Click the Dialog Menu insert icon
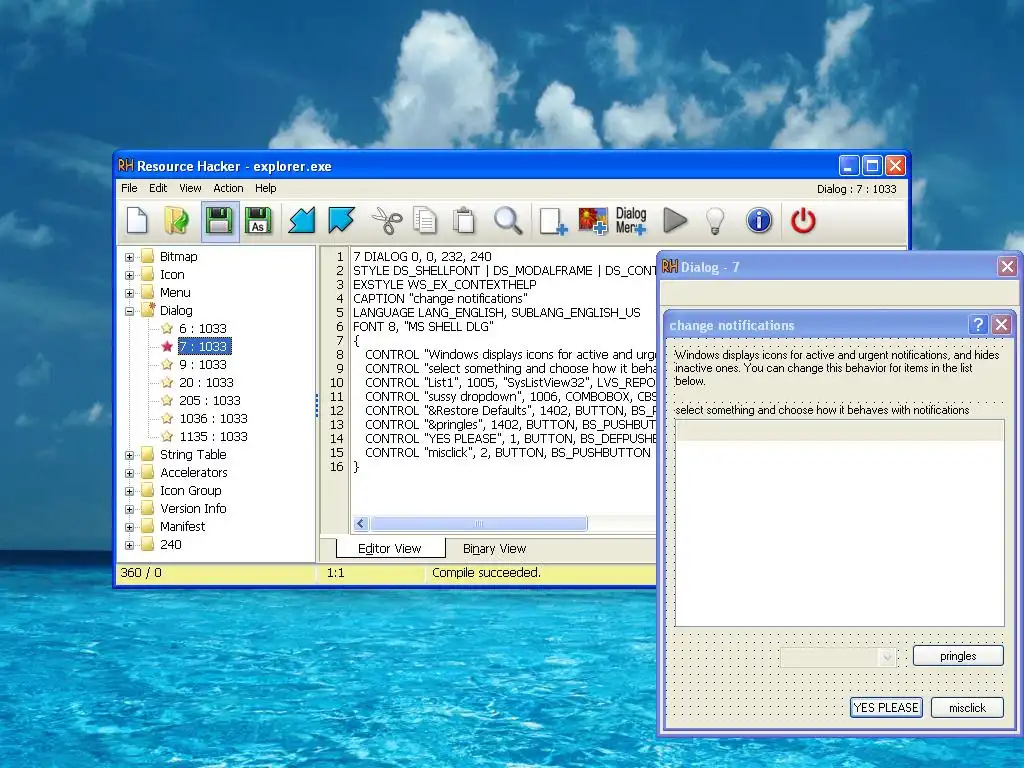 [x=631, y=221]
